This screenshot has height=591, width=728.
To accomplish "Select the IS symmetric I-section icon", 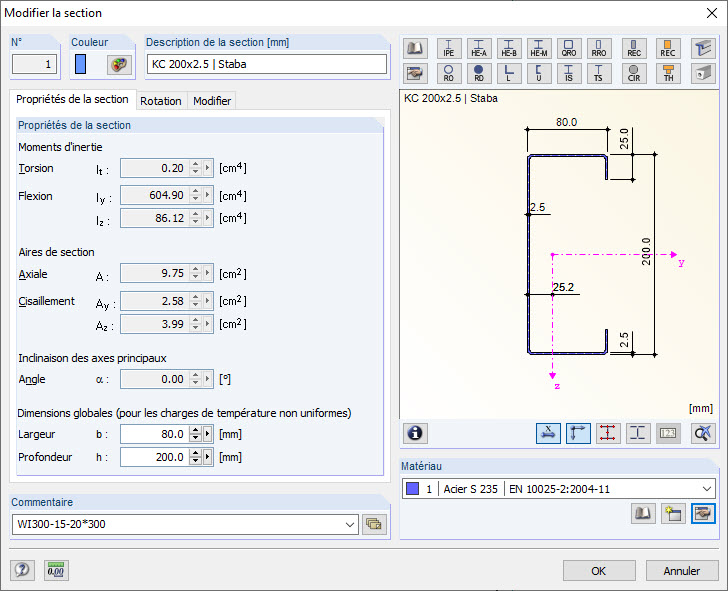I will click(x=569, y=73).
